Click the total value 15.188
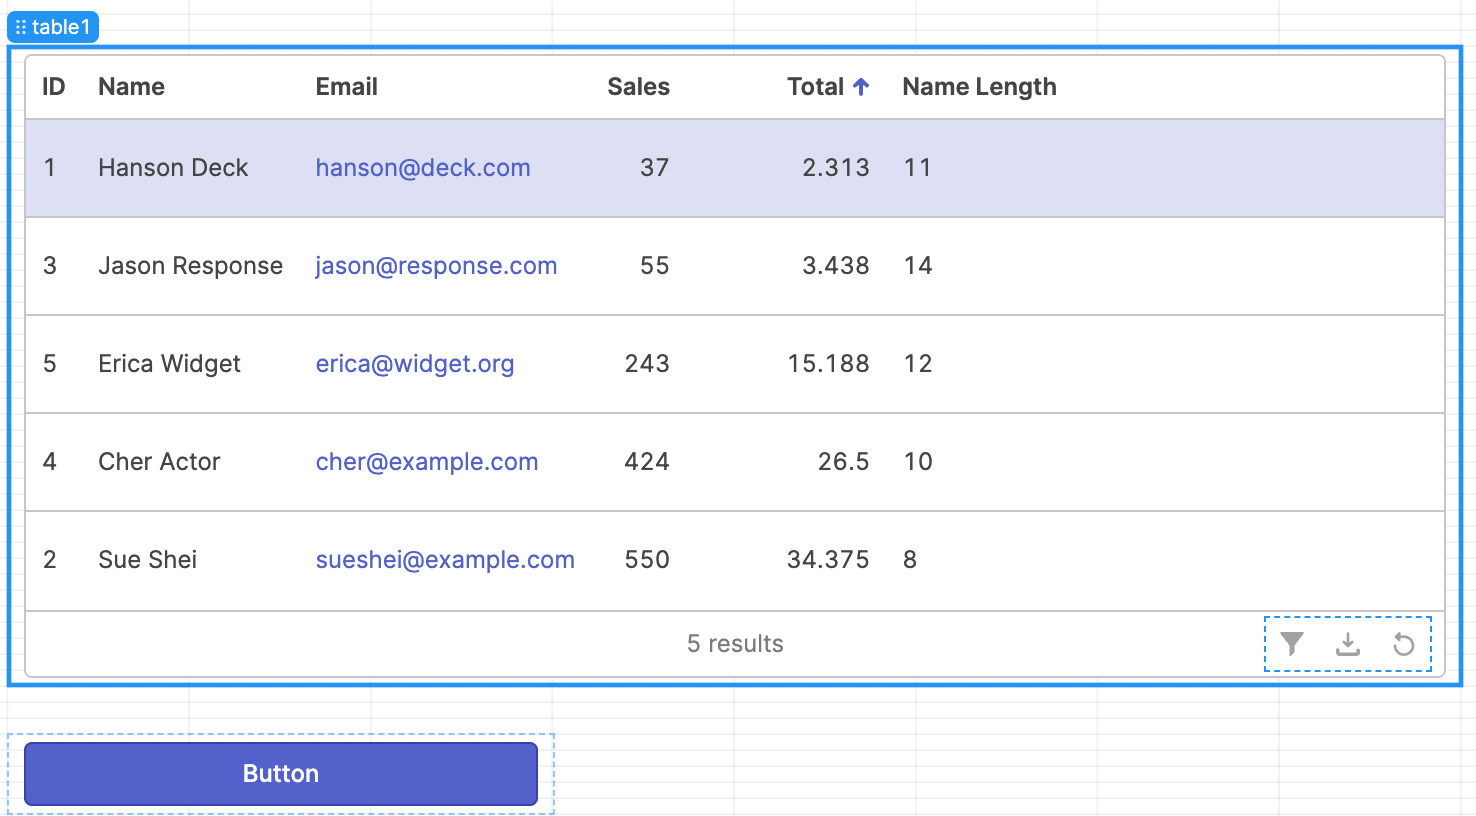 (828, 364)
